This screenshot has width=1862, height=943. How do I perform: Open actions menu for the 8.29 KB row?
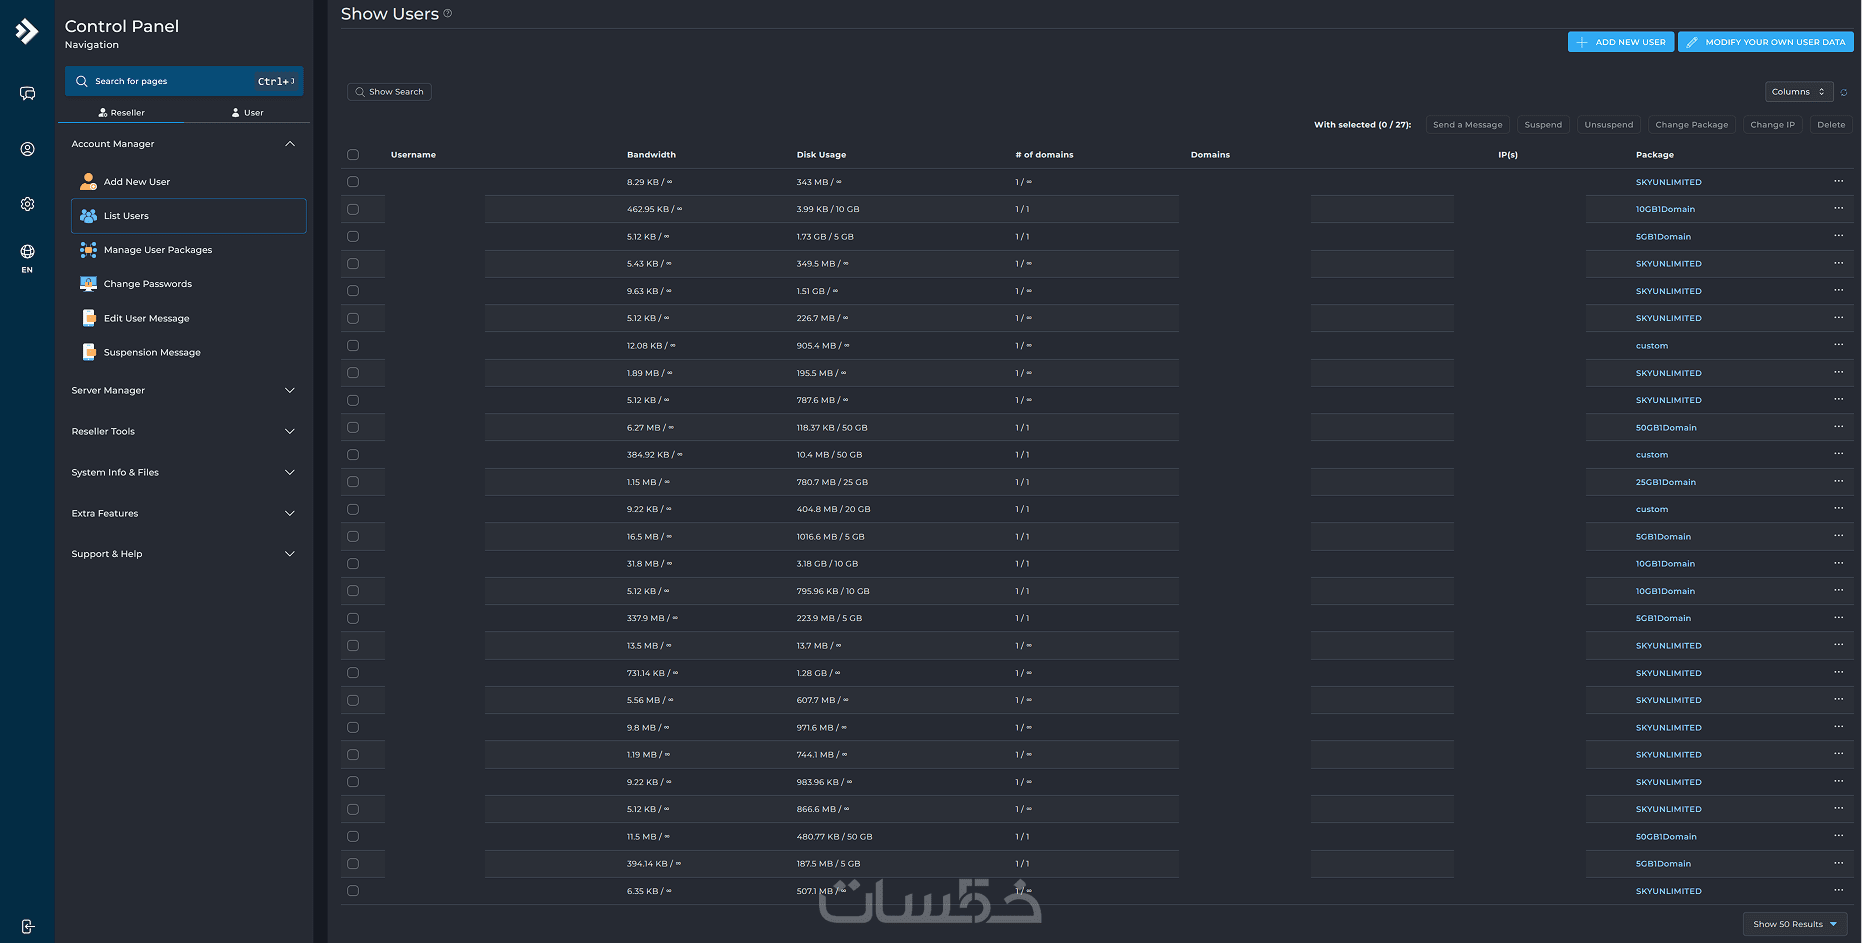tap(1838, 181)
